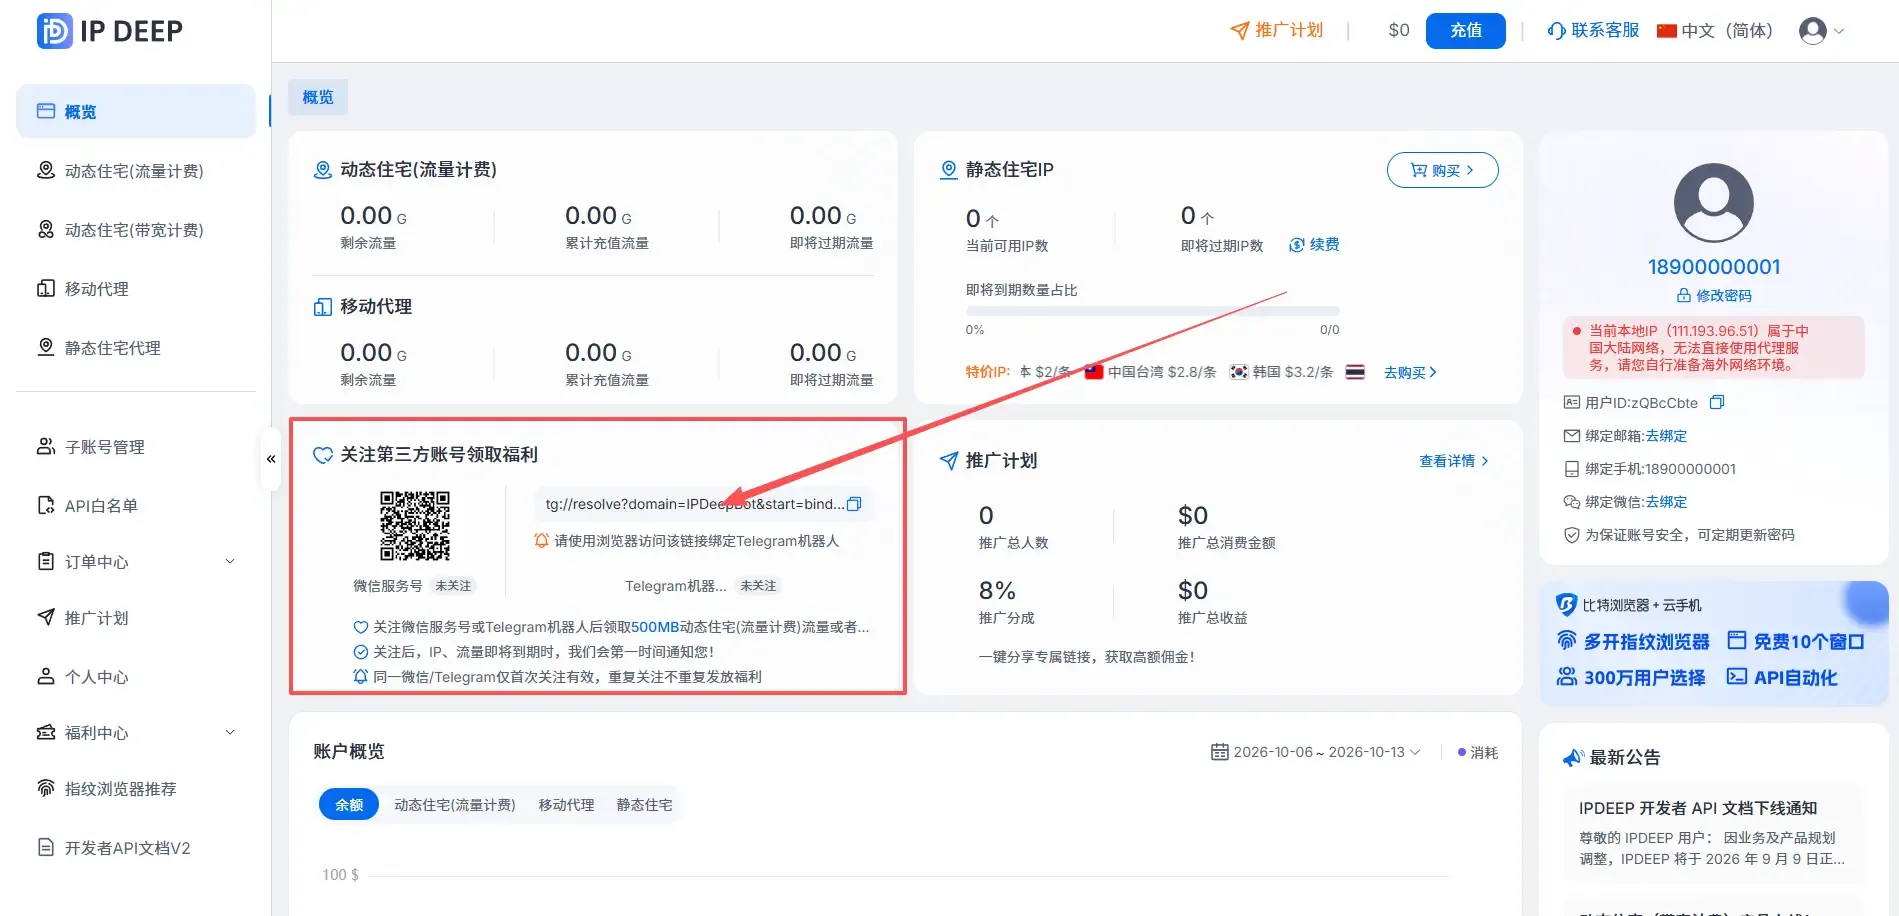Copy the Telegram bind link
This screenshot has width=1899, height=916.
tap(854, 504)
